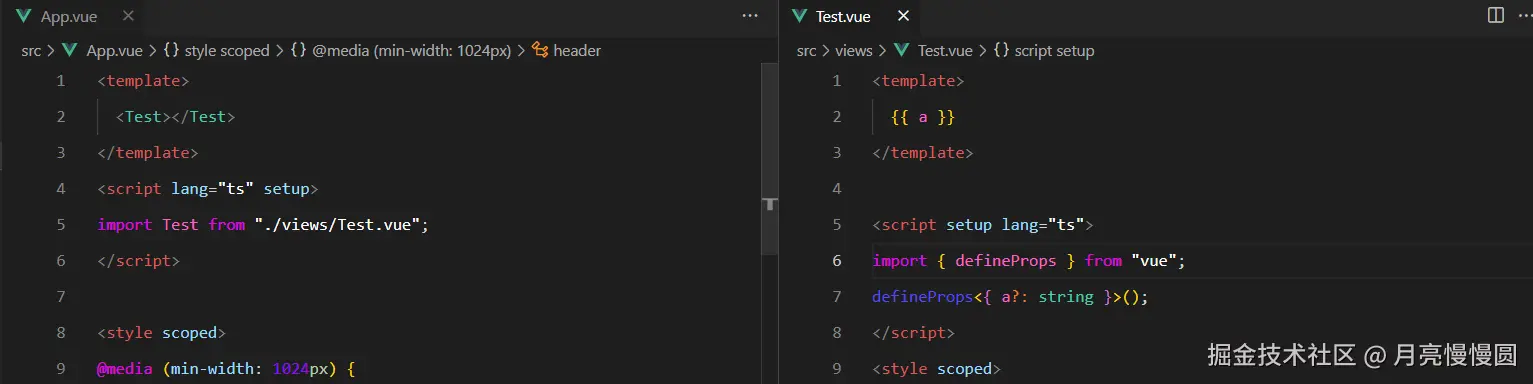Click the {{ a }} expression in Test.vue
This screenshot has height=384, width=1533.
coord(923,117)
